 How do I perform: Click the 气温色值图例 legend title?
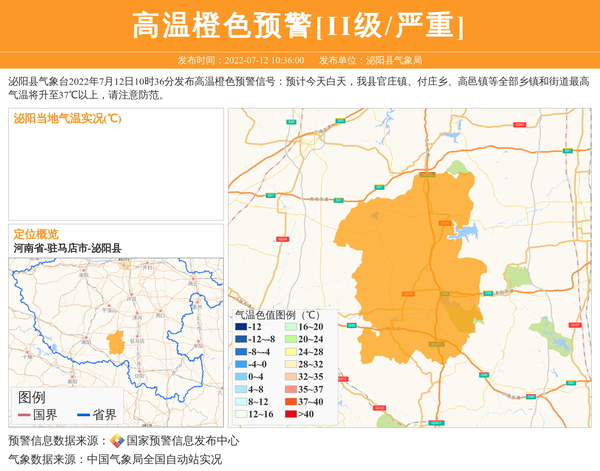(276, 315)
